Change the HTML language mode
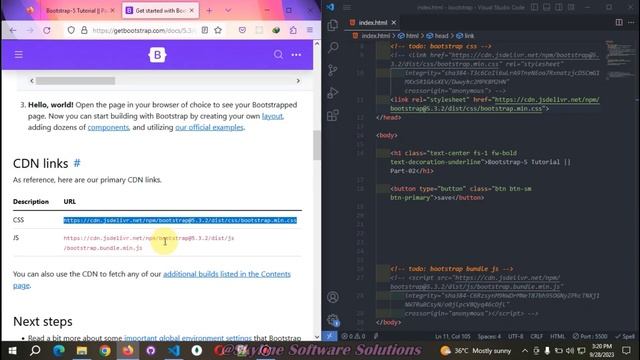Viewport: 640px width, 360px height. coord(557,336)
